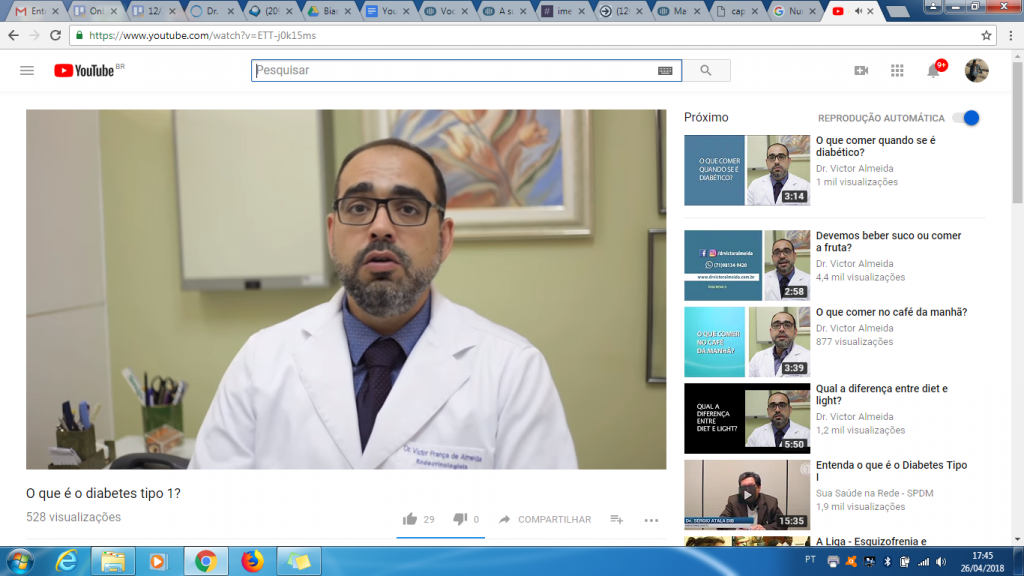
Task: Click inside the Pesquisar search field
Action: tap(450, 70)
